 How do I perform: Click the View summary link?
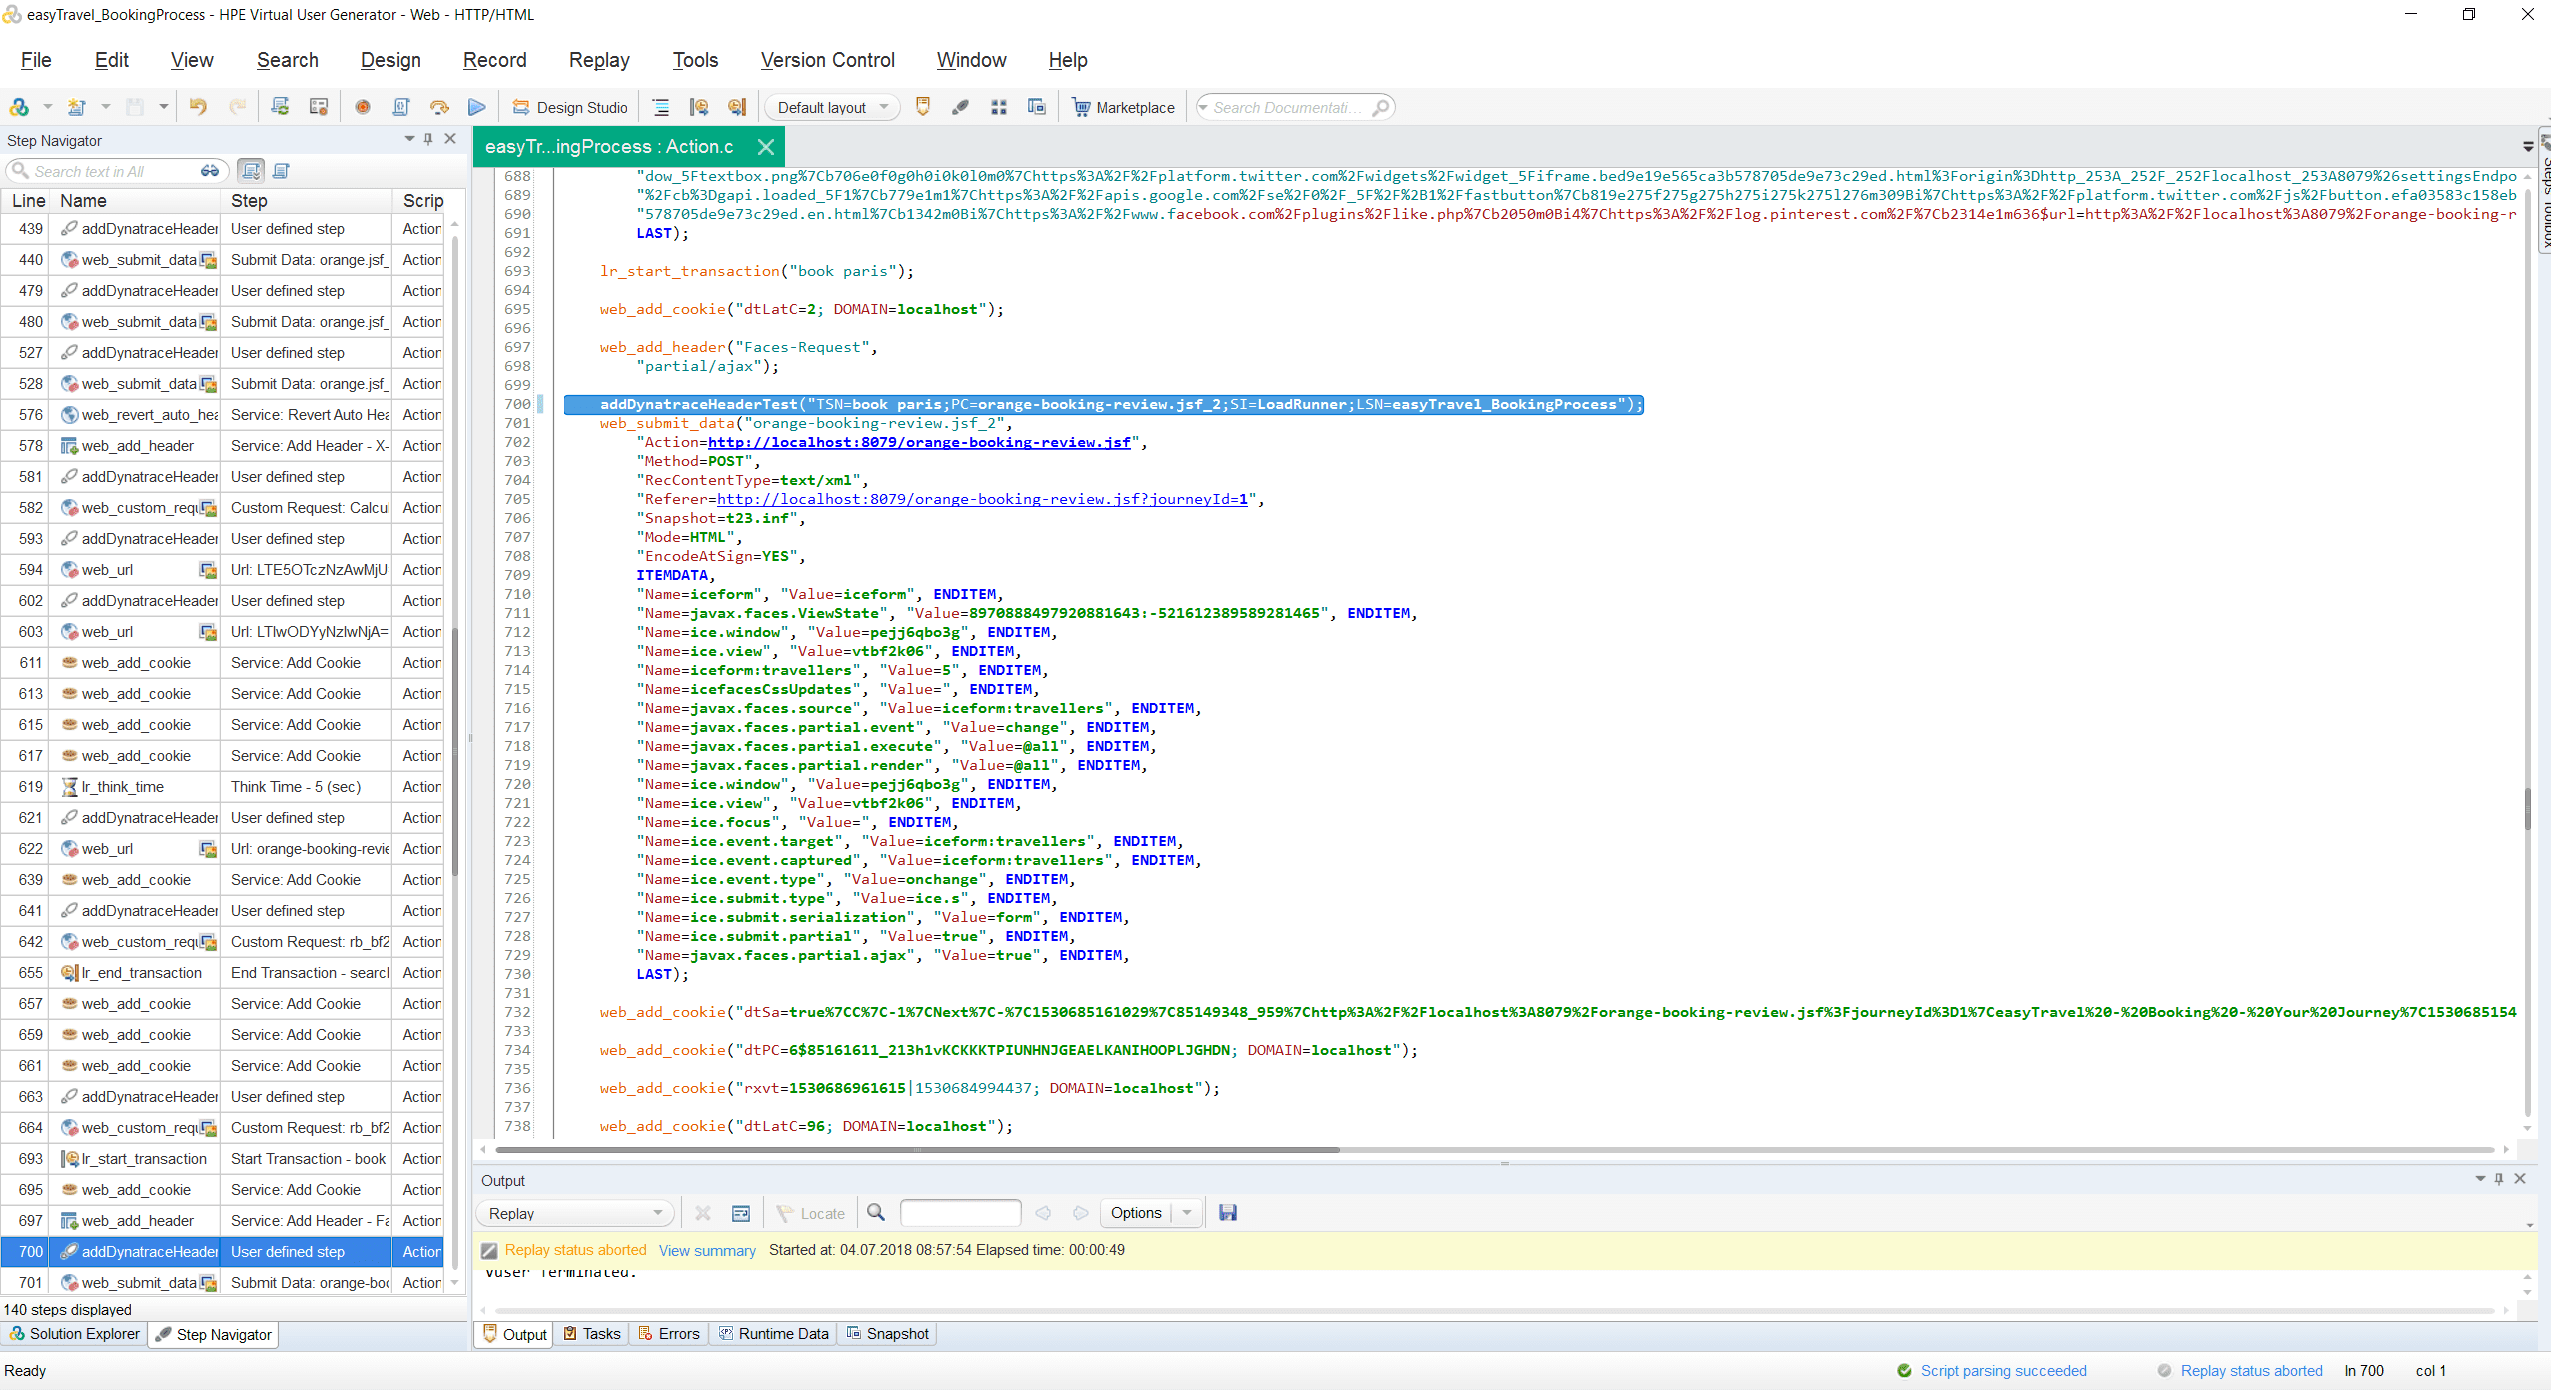[x=707, y=1251]
